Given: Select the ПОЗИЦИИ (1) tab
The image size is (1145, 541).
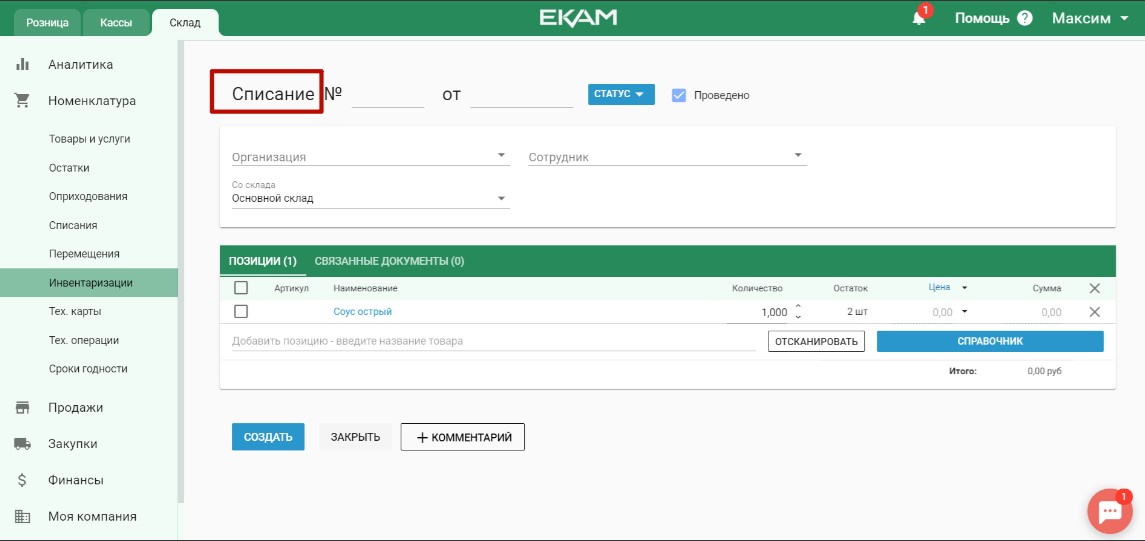Looking at the screenshot, I should point(263,261).
